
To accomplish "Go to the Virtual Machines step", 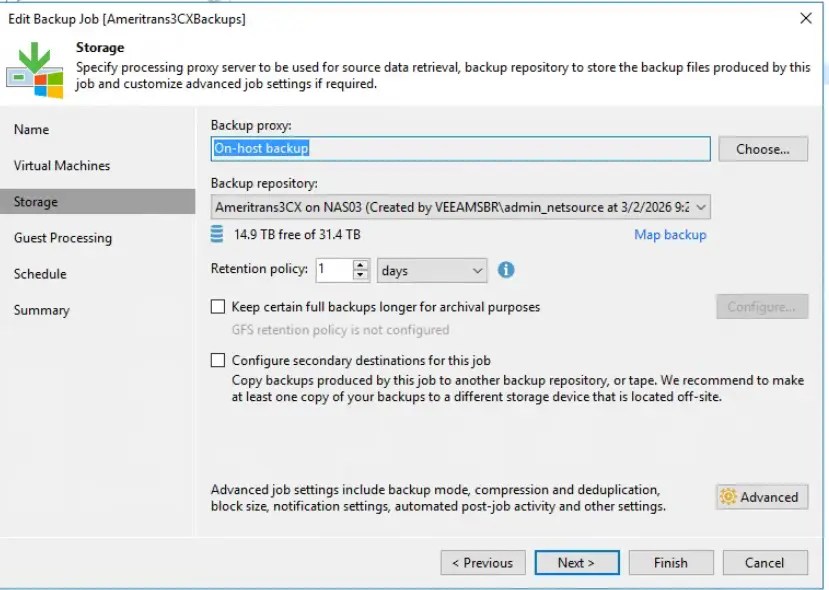I will pyautogui.click(x=62, y=165).
